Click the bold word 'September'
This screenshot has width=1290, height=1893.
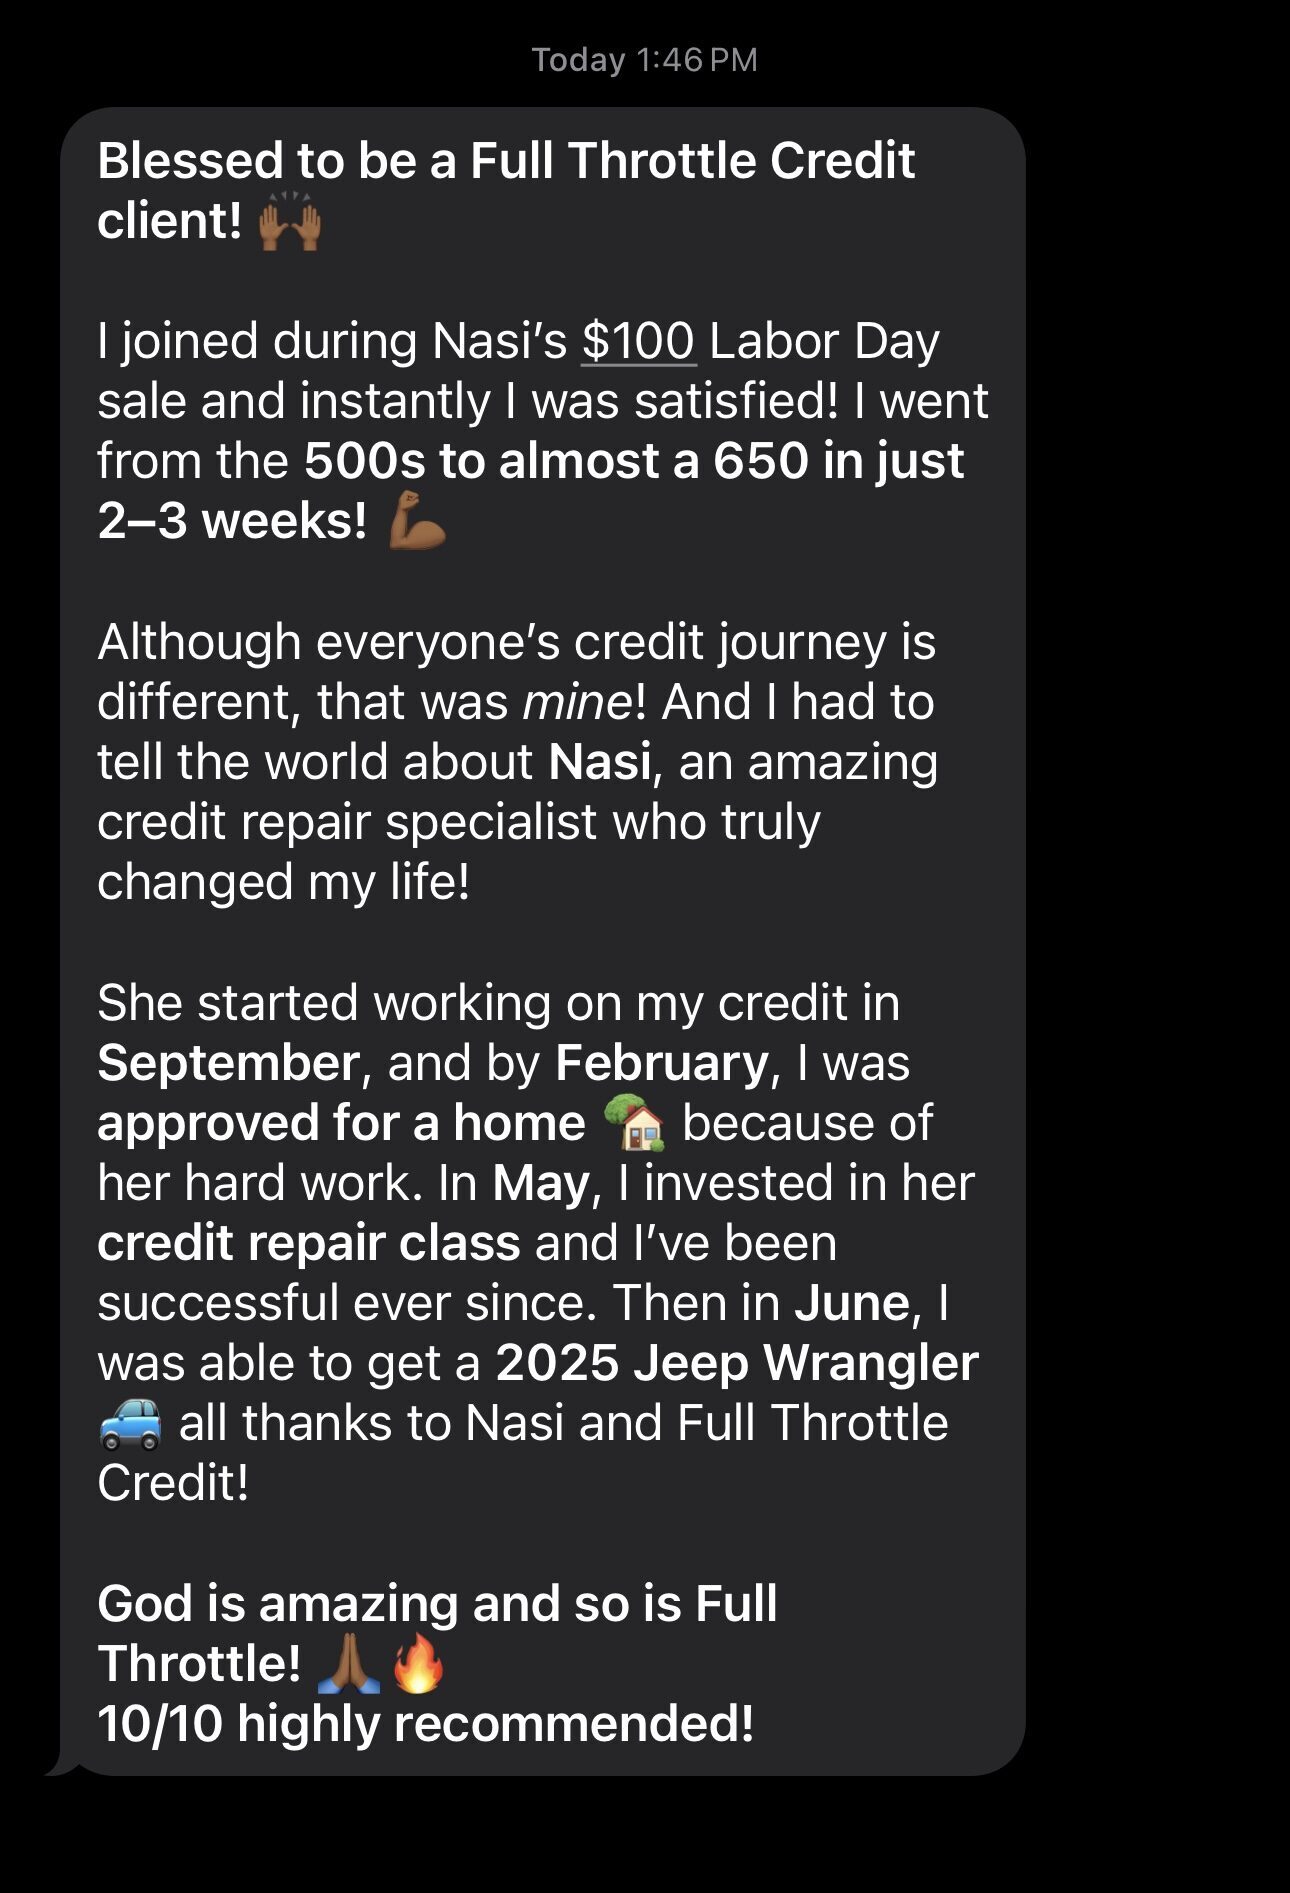point(228,1063)
